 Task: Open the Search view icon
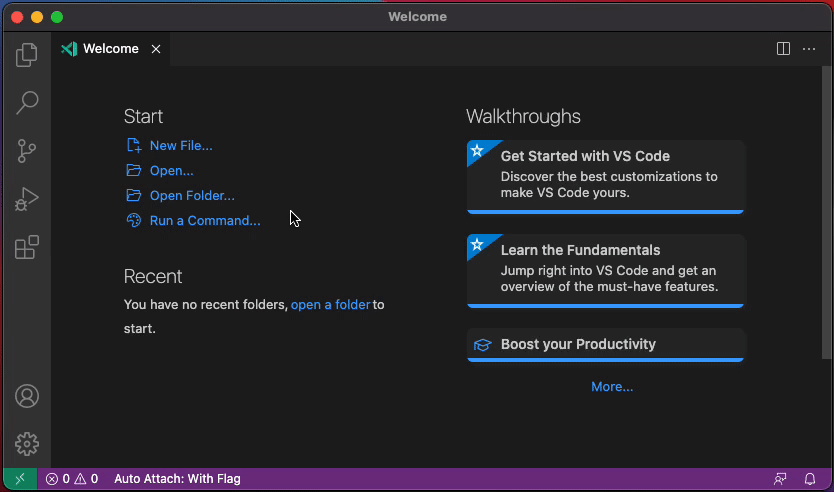(27, 103)
